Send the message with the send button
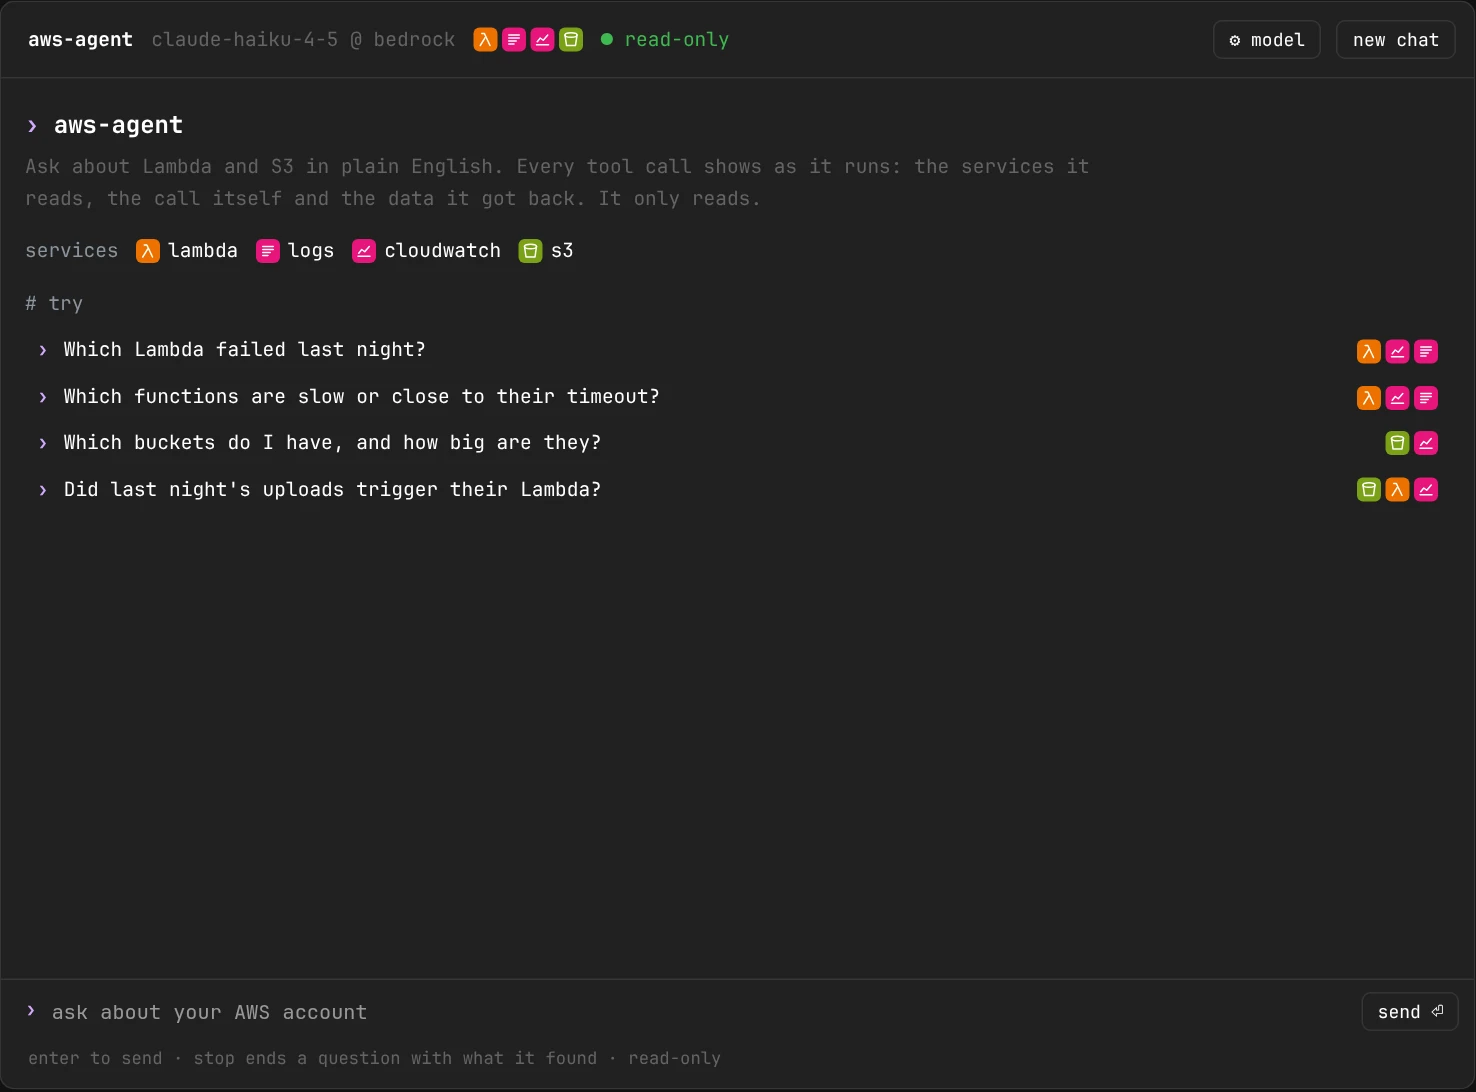1476x1092 pixels. click(1410, 1012)
